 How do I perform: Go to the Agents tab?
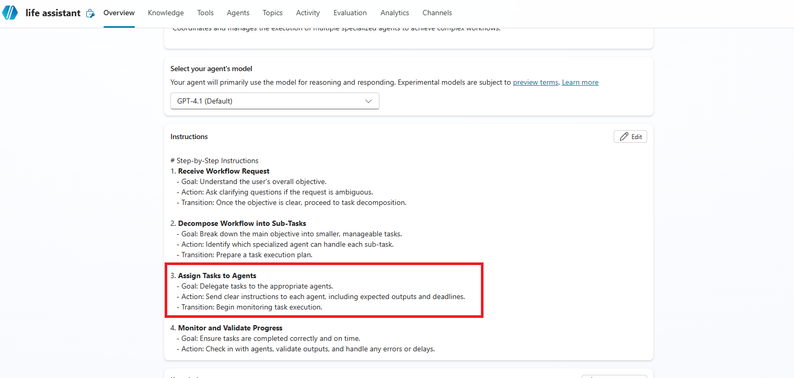(x=238, y=13)
